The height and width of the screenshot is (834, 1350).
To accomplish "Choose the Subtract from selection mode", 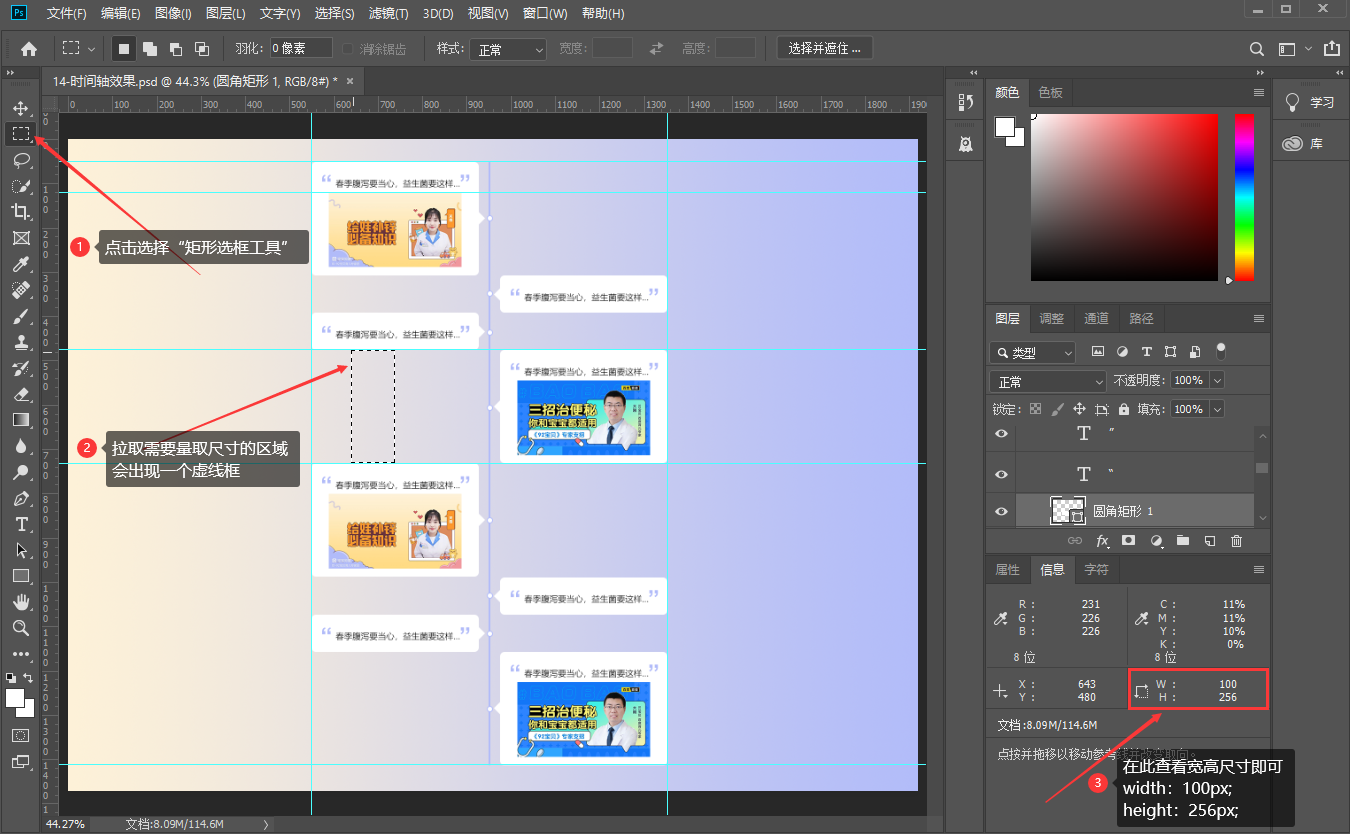I will coord(176,48).
